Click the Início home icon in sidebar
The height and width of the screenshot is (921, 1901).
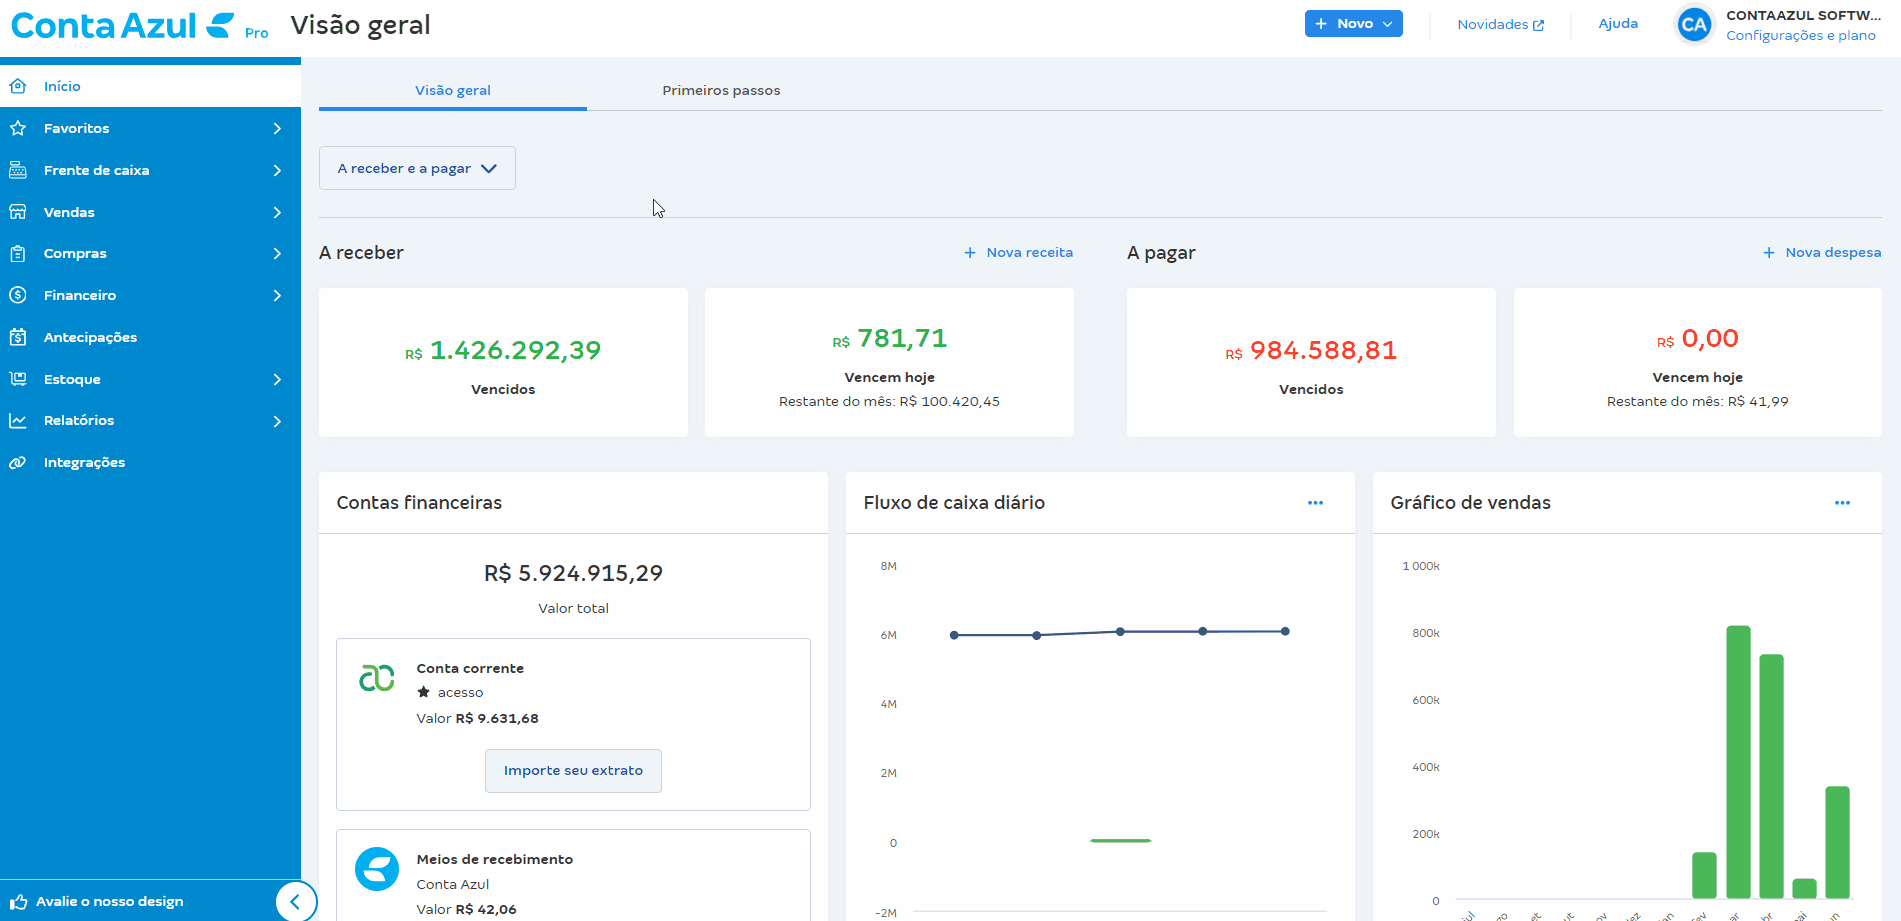(x=18, y=86)
